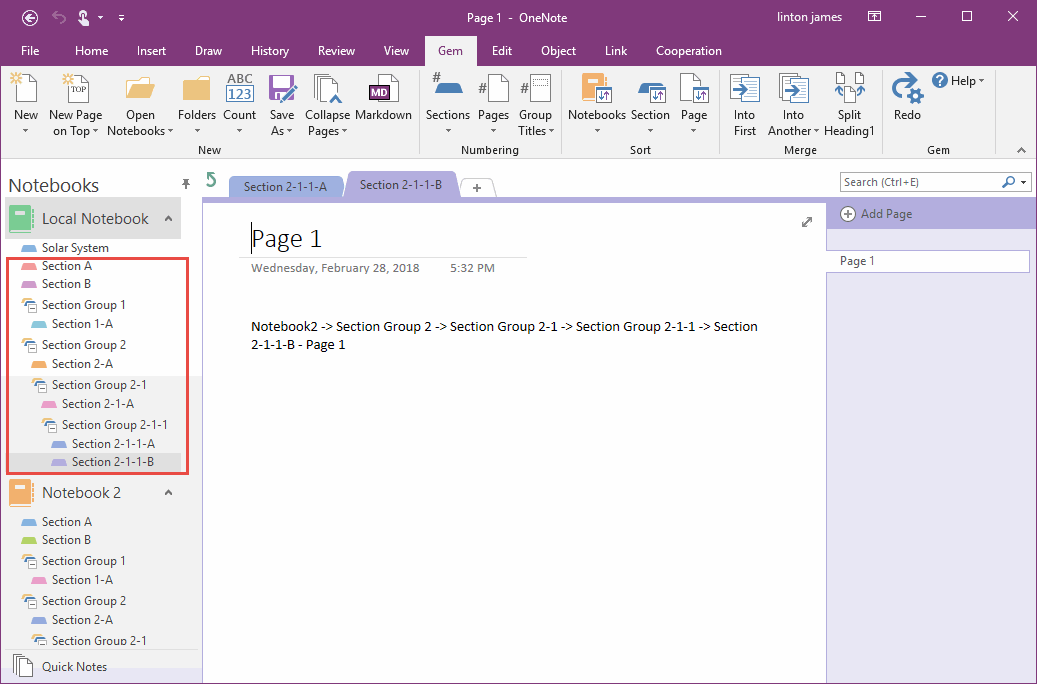This screenshot has width=1037, height=684.
Task: Click the Sort Section icon
Action: (651, 91)
